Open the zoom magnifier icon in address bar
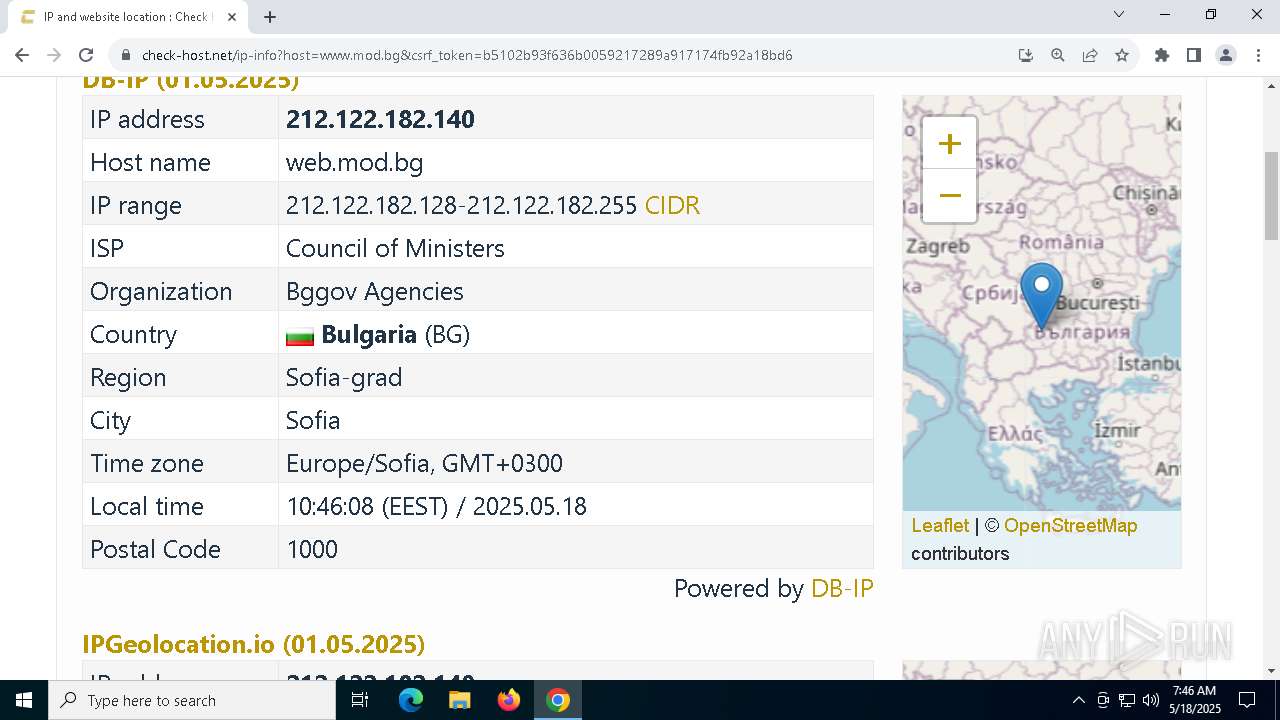Image resolution: width=1280 pixels, height=720 pixels. coord(1058,55)
